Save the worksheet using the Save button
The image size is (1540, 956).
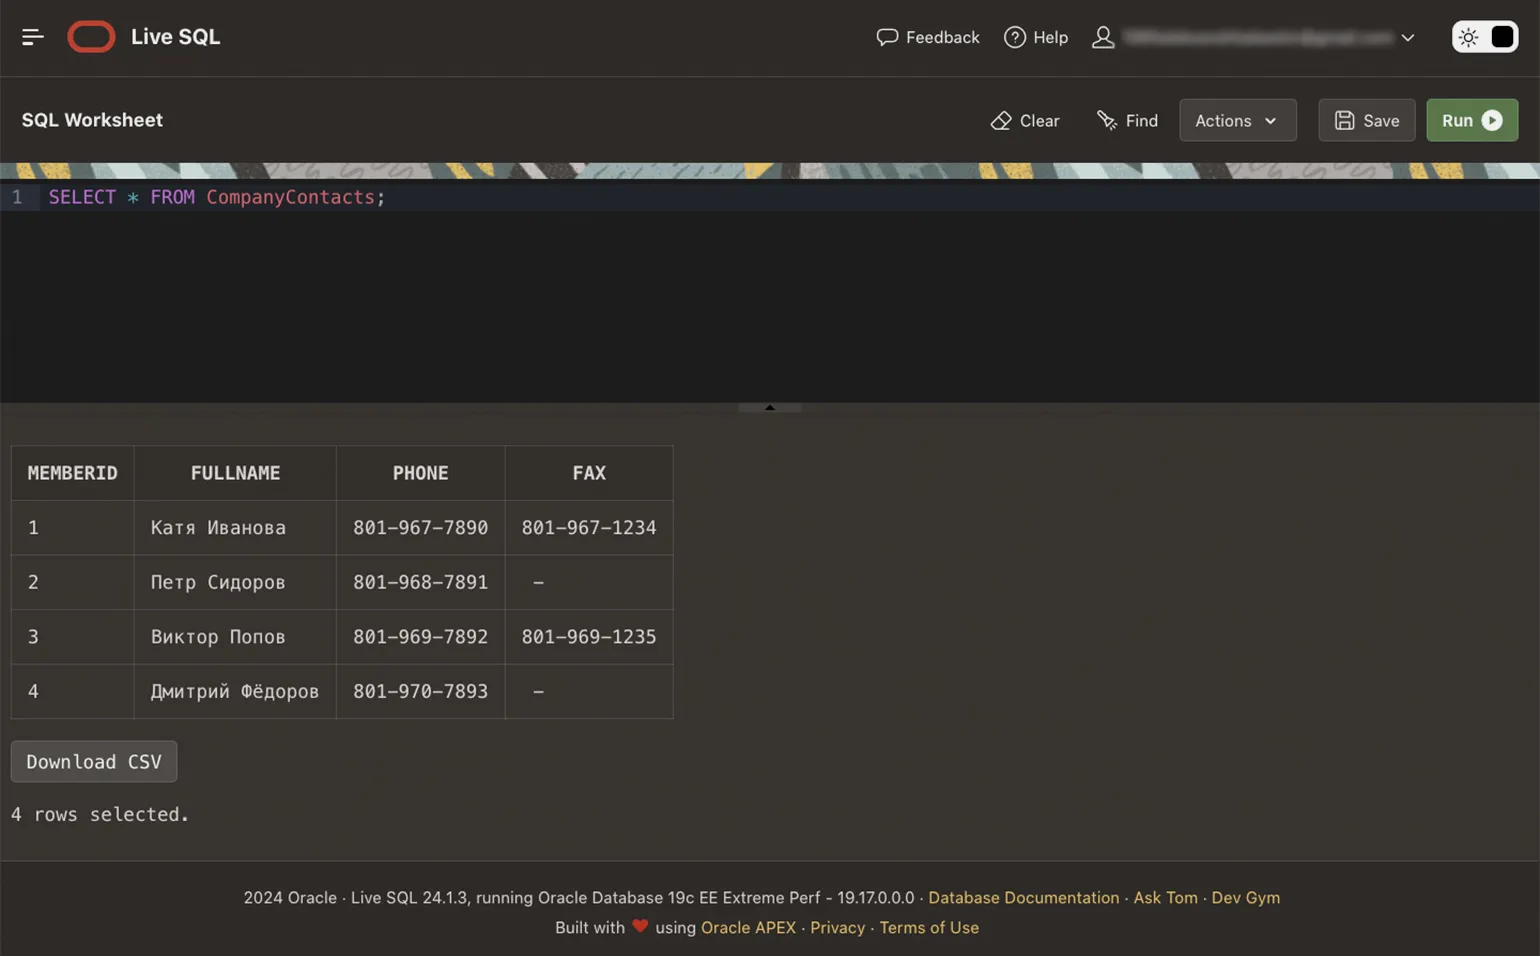coord(1366,120)
